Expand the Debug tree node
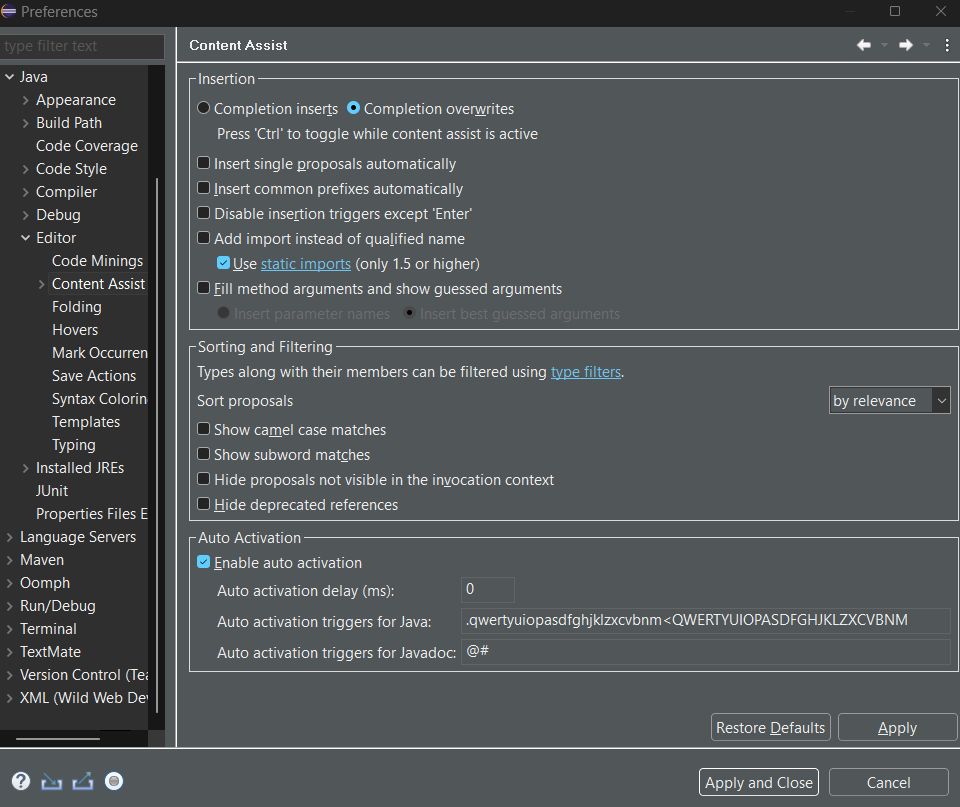The height and width of the screenshot is (807, 960). pos(25,215)
